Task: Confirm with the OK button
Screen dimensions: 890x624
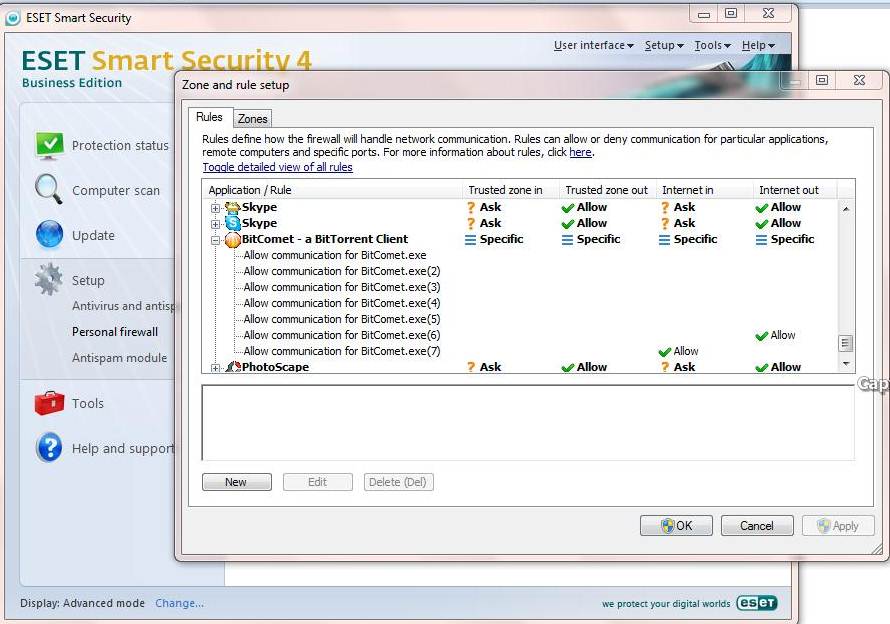Action: pyautogui.click(x=676, y=526)
